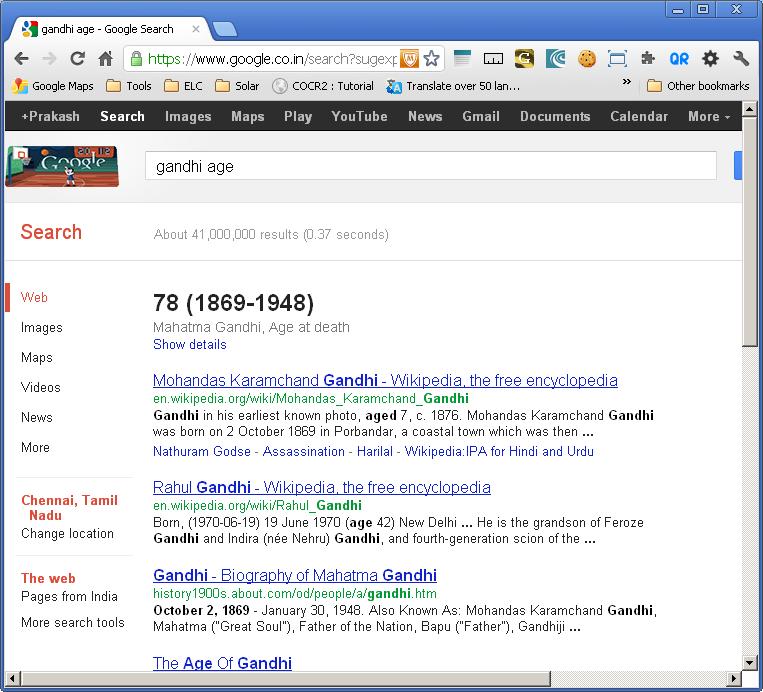The height and width of the screenshot is (692, 763).
Task: Click the horizontal scrollbar thumb
Action: [x=286, y=678]
